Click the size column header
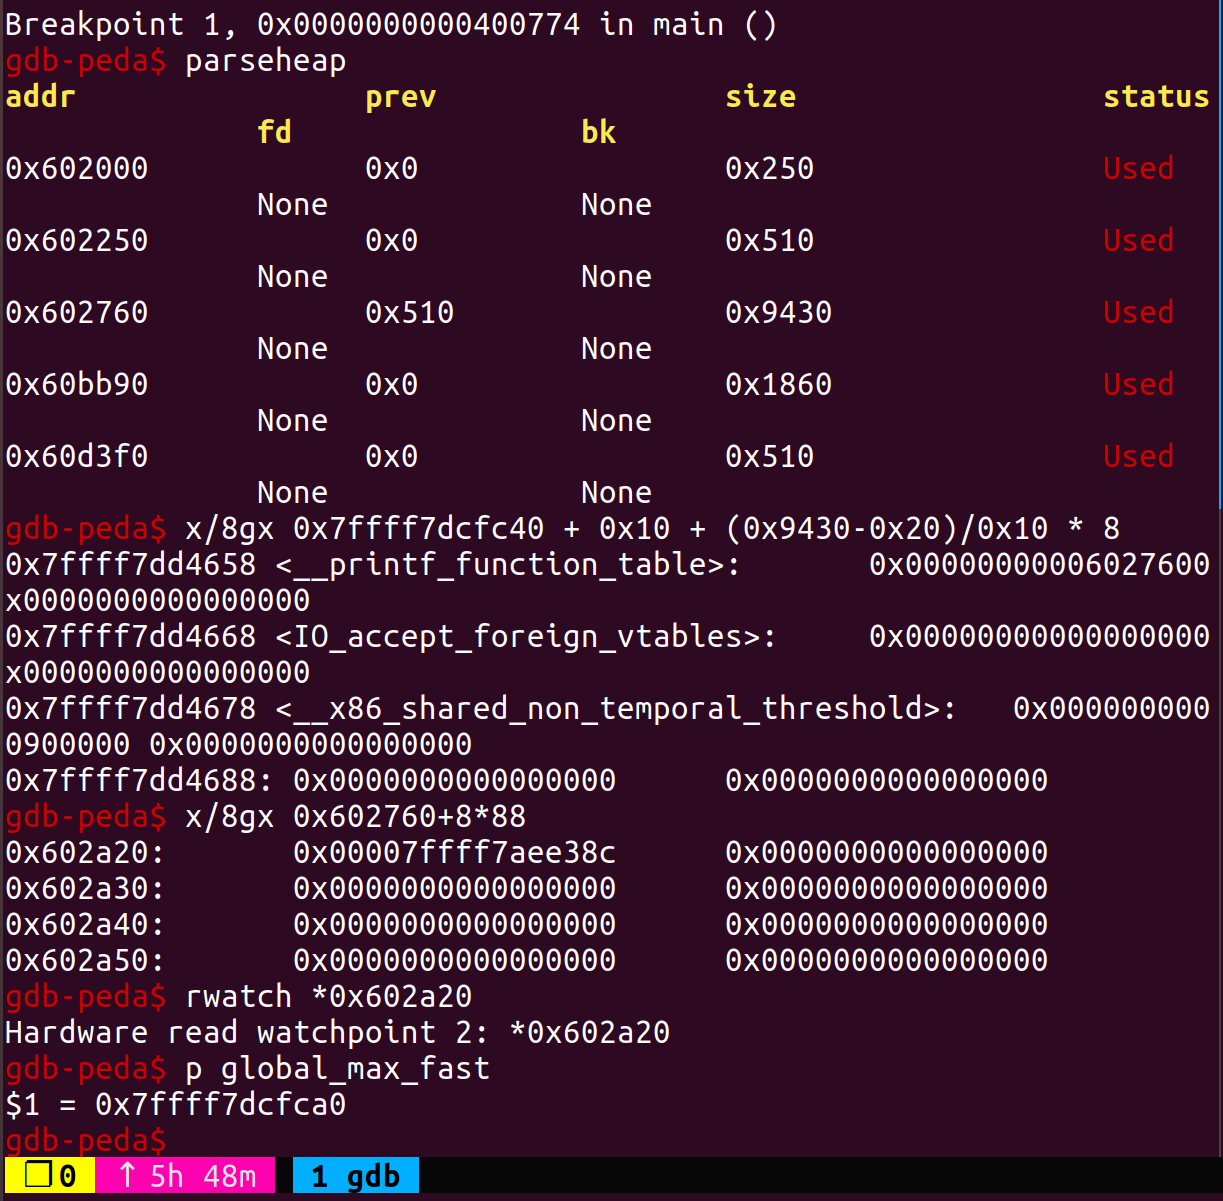 point(760,96)
